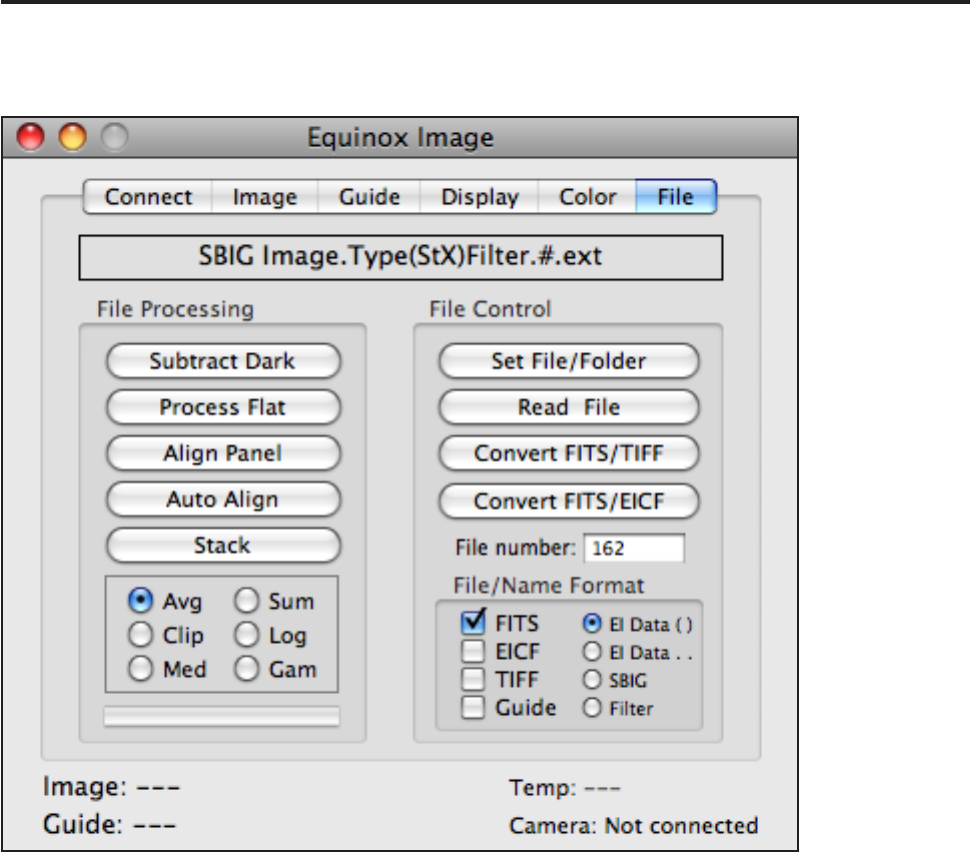Choose the Sum stacking mode
Viewport: 970px width, 852px height.
(x=247, y=601)
